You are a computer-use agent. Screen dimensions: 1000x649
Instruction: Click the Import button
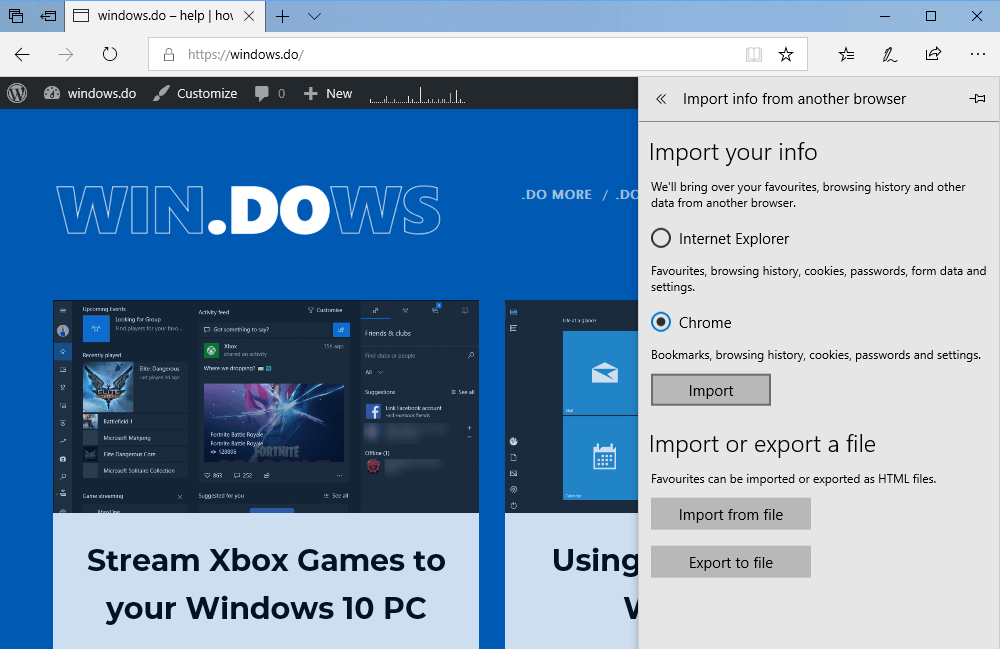pyautogui.click(x=710, y=390)
